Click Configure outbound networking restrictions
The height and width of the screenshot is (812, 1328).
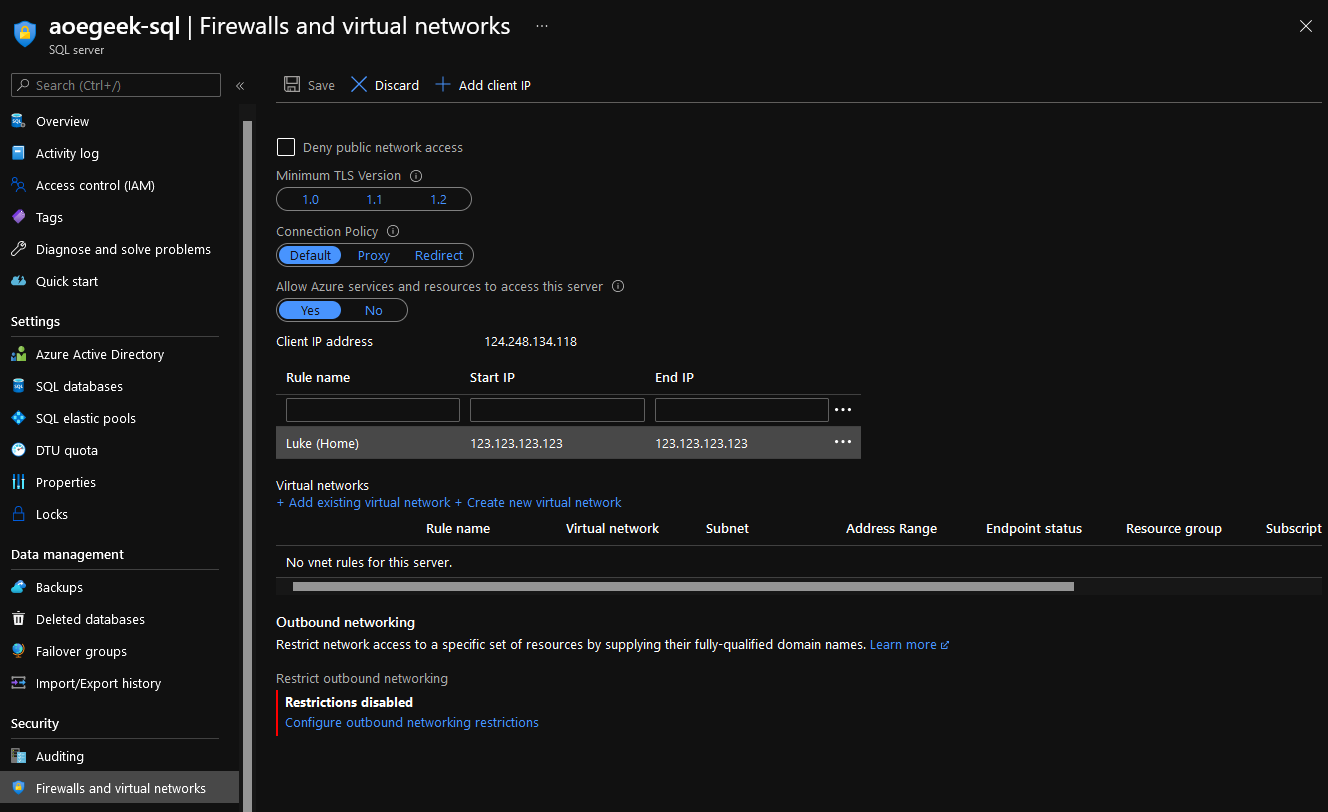(x=412, y=723)
